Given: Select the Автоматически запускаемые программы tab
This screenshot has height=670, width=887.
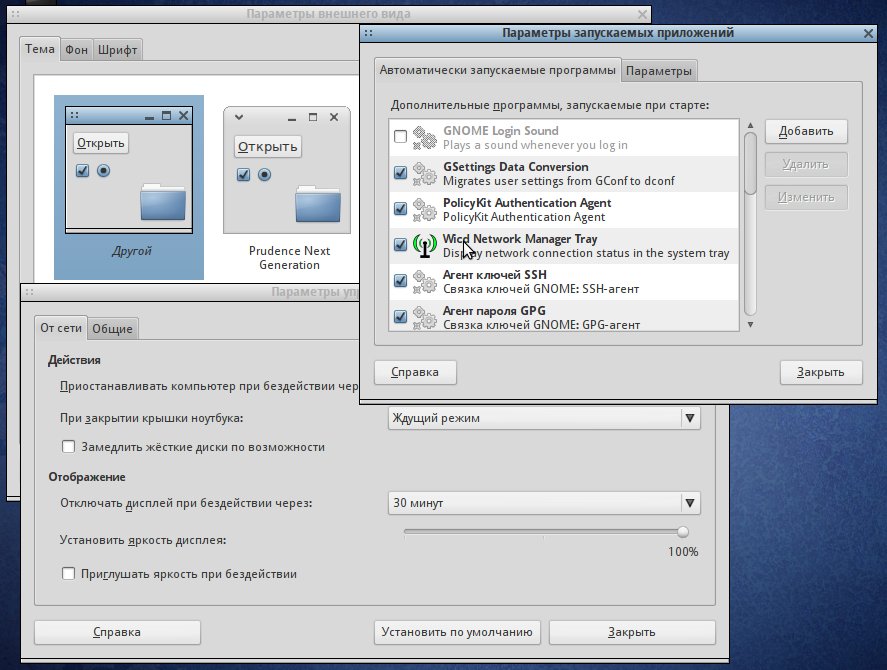Looking at the screenshot, I should pos(497,70).
